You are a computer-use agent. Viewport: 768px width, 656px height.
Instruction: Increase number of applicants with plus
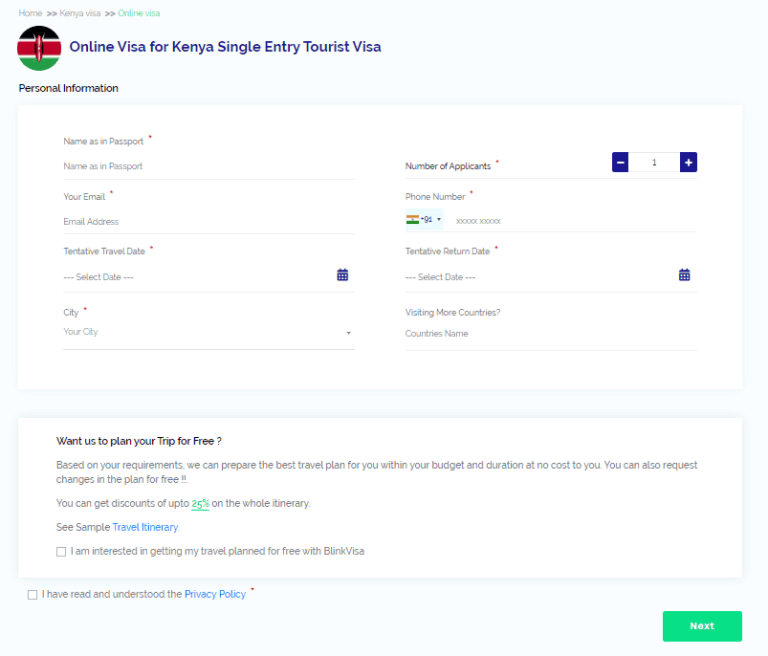[688, 162]
